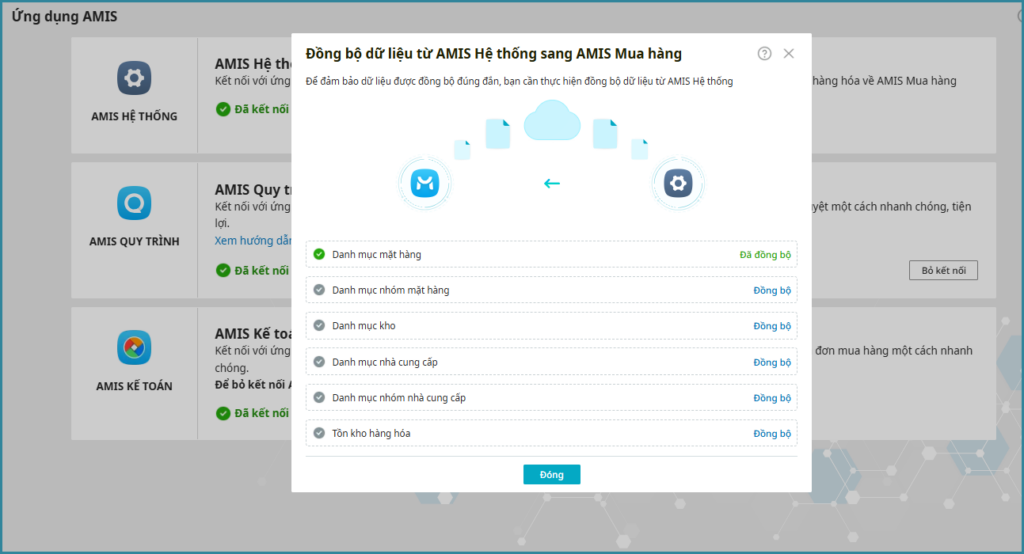Image resolution: width=1024 pixels, height=554 pixels.
Task: Click the Đóng button
Action: point(551,474)
